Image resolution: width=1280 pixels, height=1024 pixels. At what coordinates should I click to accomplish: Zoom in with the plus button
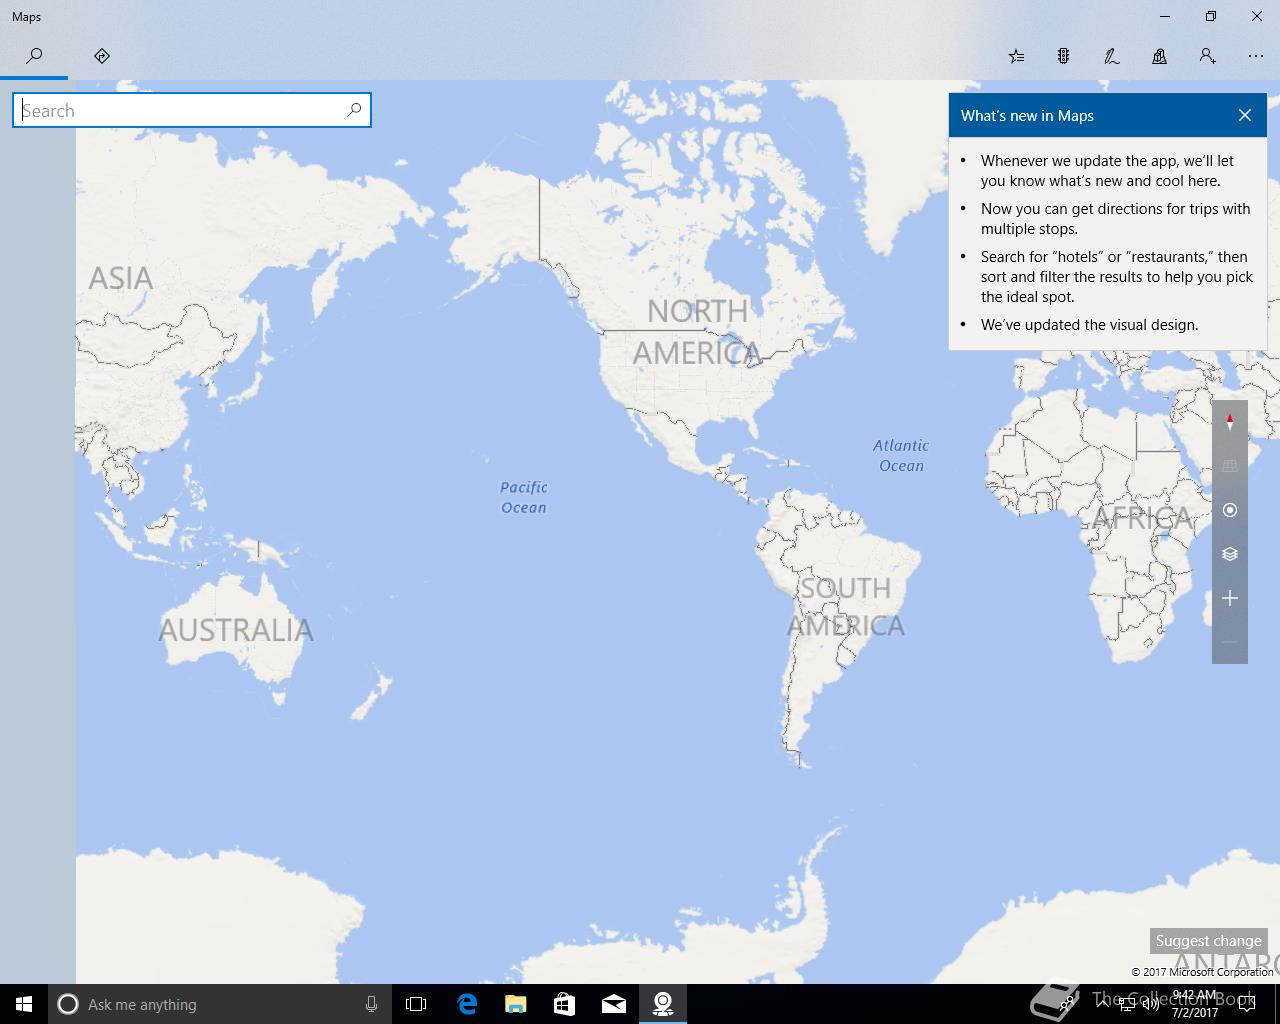1230,598
